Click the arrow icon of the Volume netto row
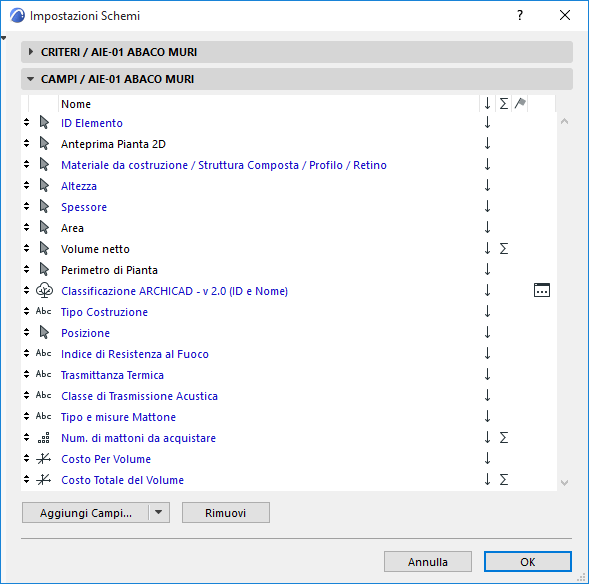The width and height of the screenshot is (589, 584). pos(44,249)
